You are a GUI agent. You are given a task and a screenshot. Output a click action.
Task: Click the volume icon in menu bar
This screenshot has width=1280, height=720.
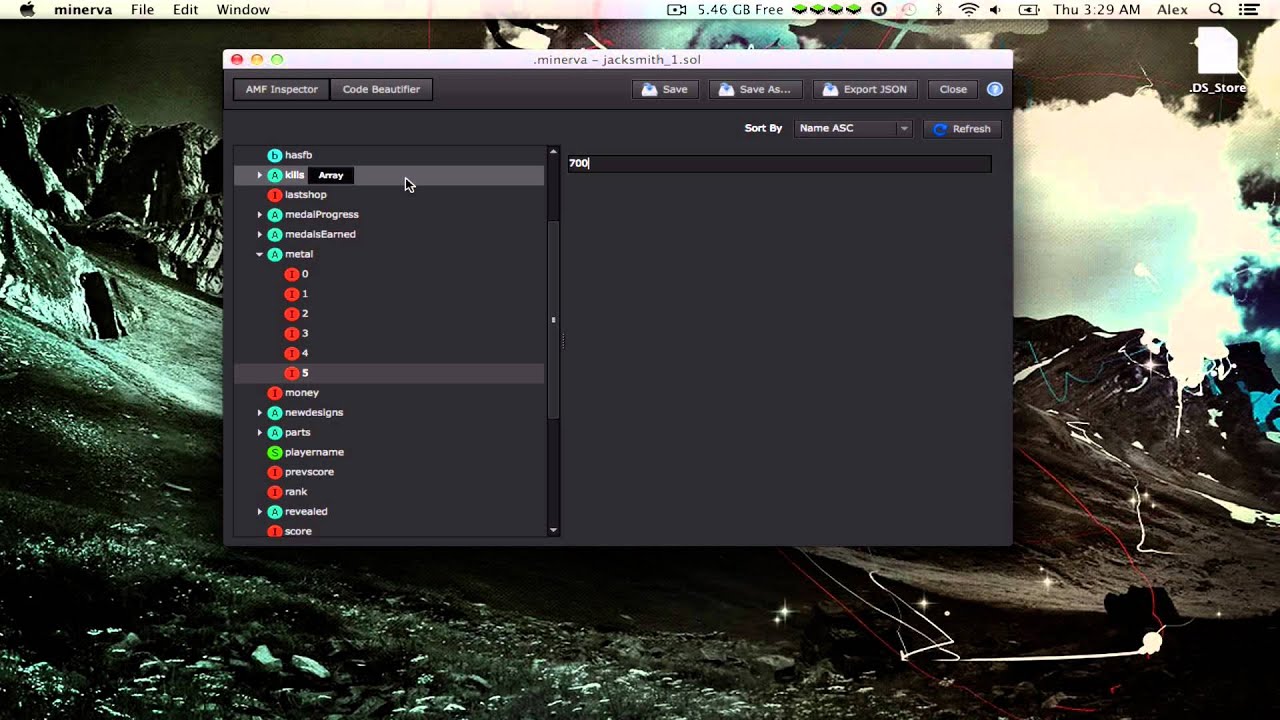coord(995,9)
